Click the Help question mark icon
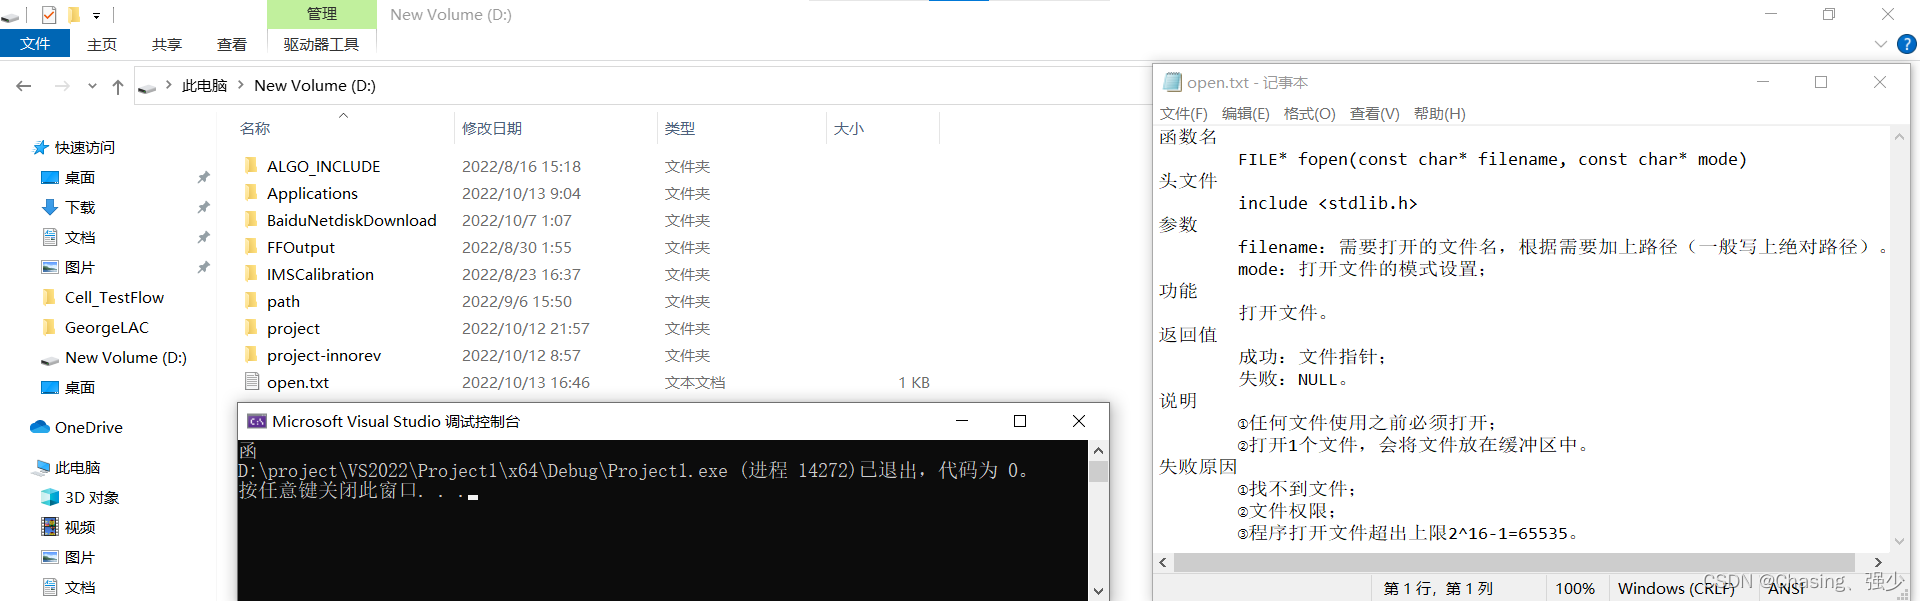The image size is (1920, 601). point(1907,44)
